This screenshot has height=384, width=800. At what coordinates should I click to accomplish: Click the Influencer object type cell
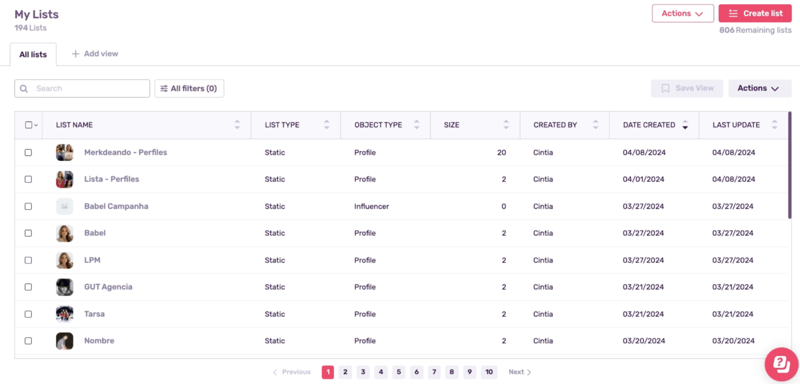(x=371, y=207)
